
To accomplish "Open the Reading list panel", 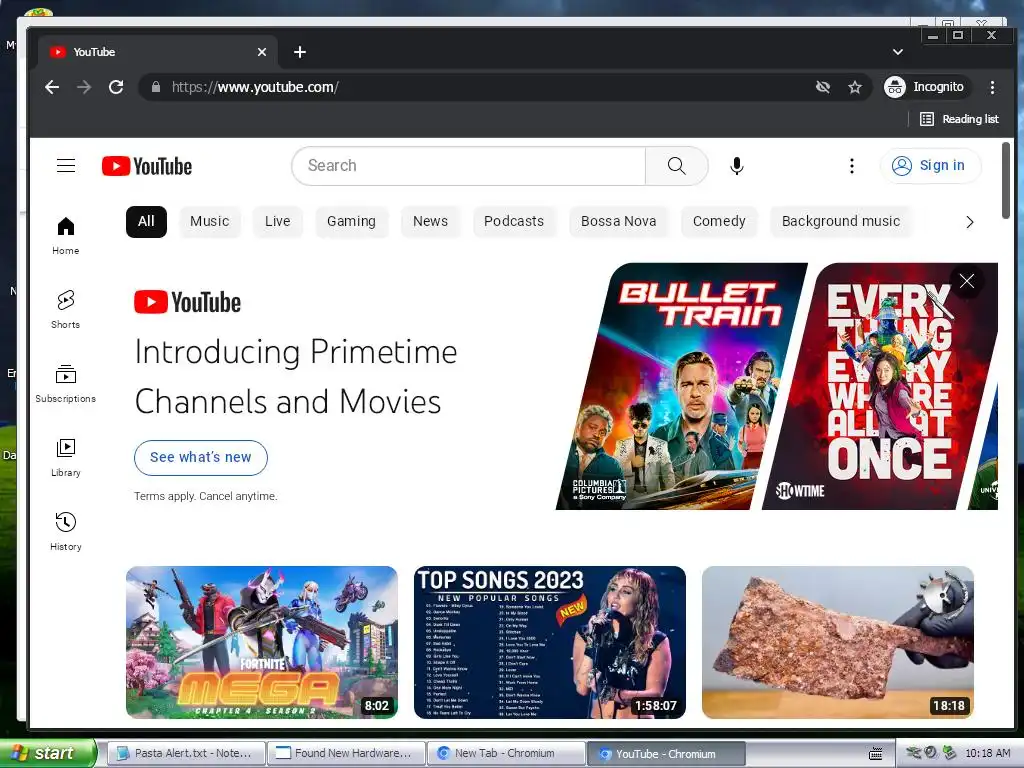I will 959,119.
